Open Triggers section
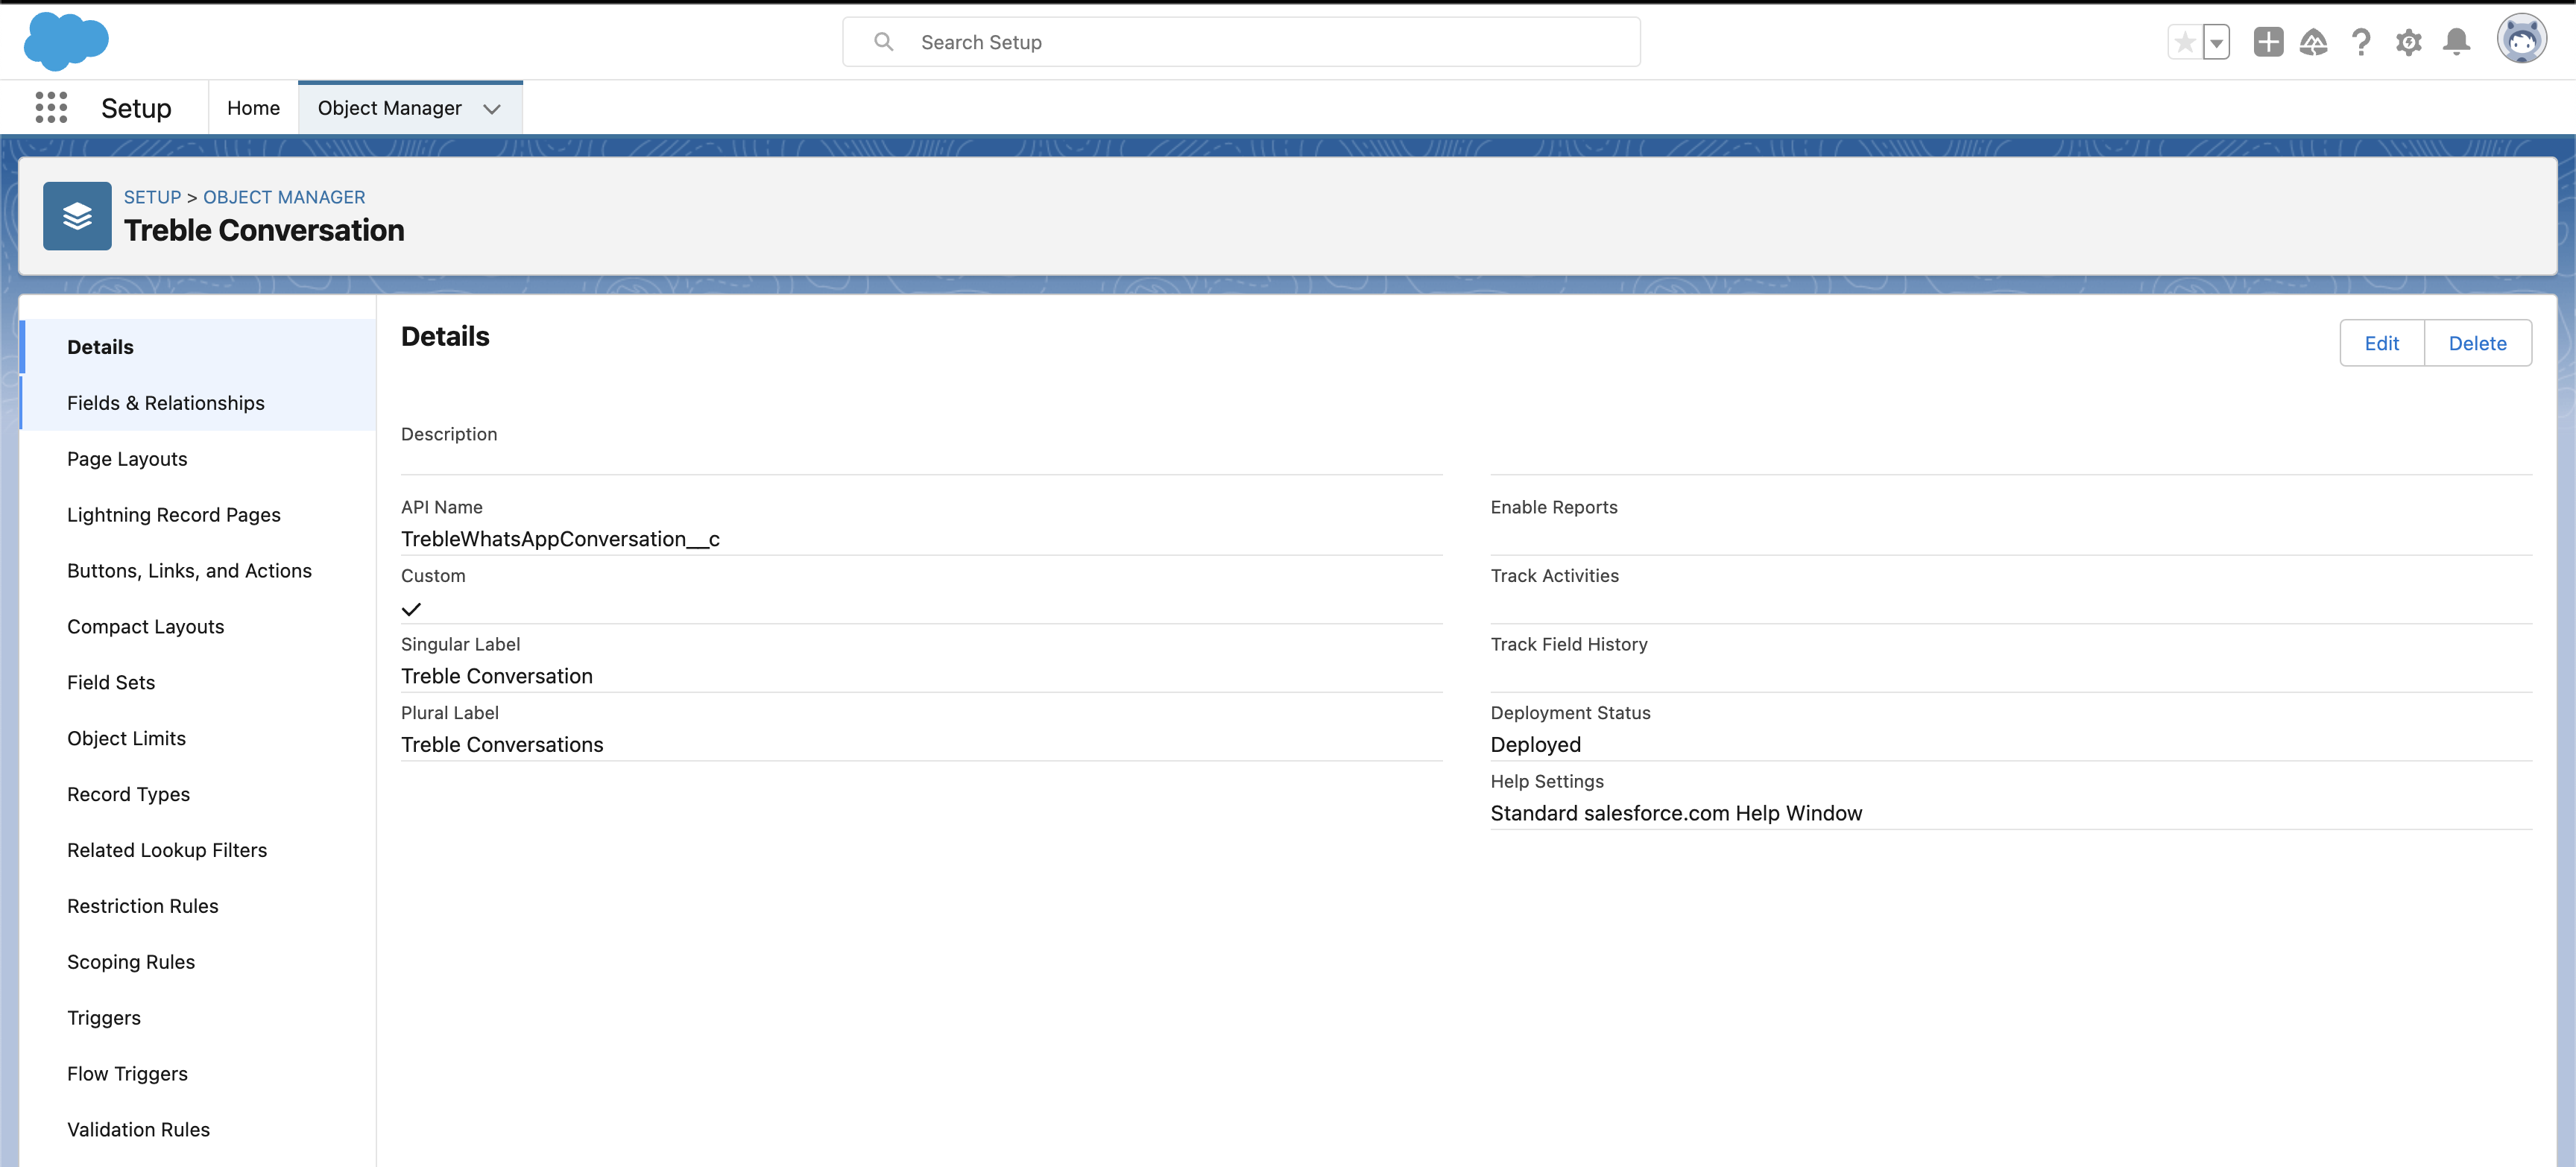Viewport: 2576px width, 1167px height. point(198,1018)
